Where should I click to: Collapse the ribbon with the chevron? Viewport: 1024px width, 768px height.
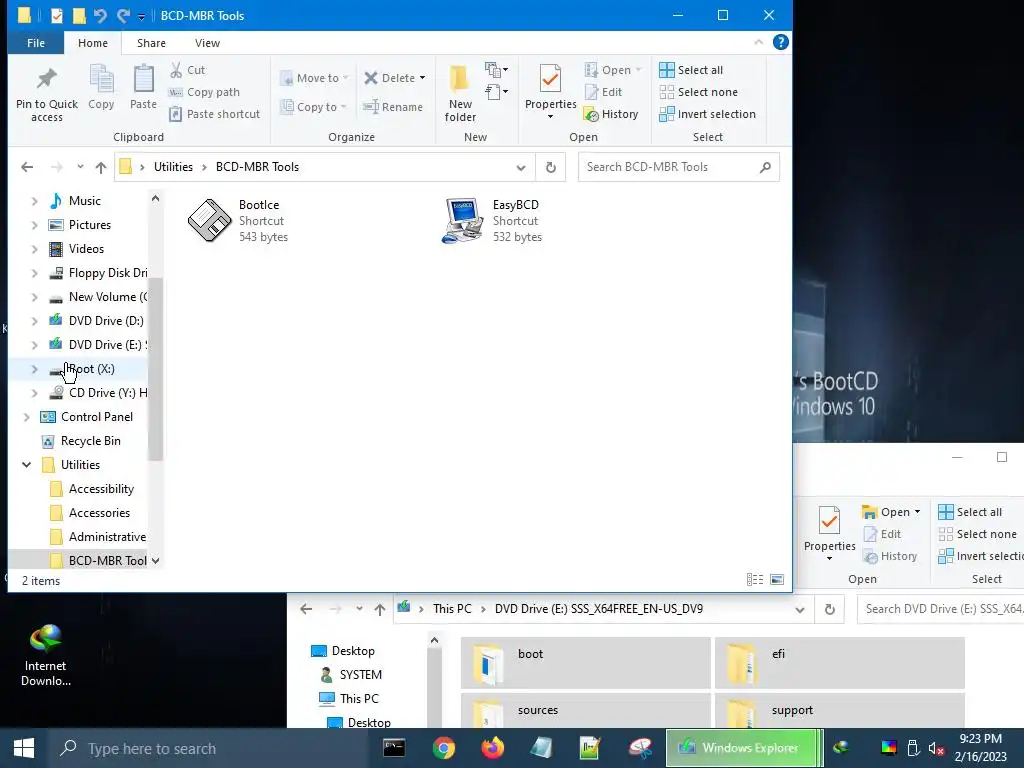[x=758, y=42]
